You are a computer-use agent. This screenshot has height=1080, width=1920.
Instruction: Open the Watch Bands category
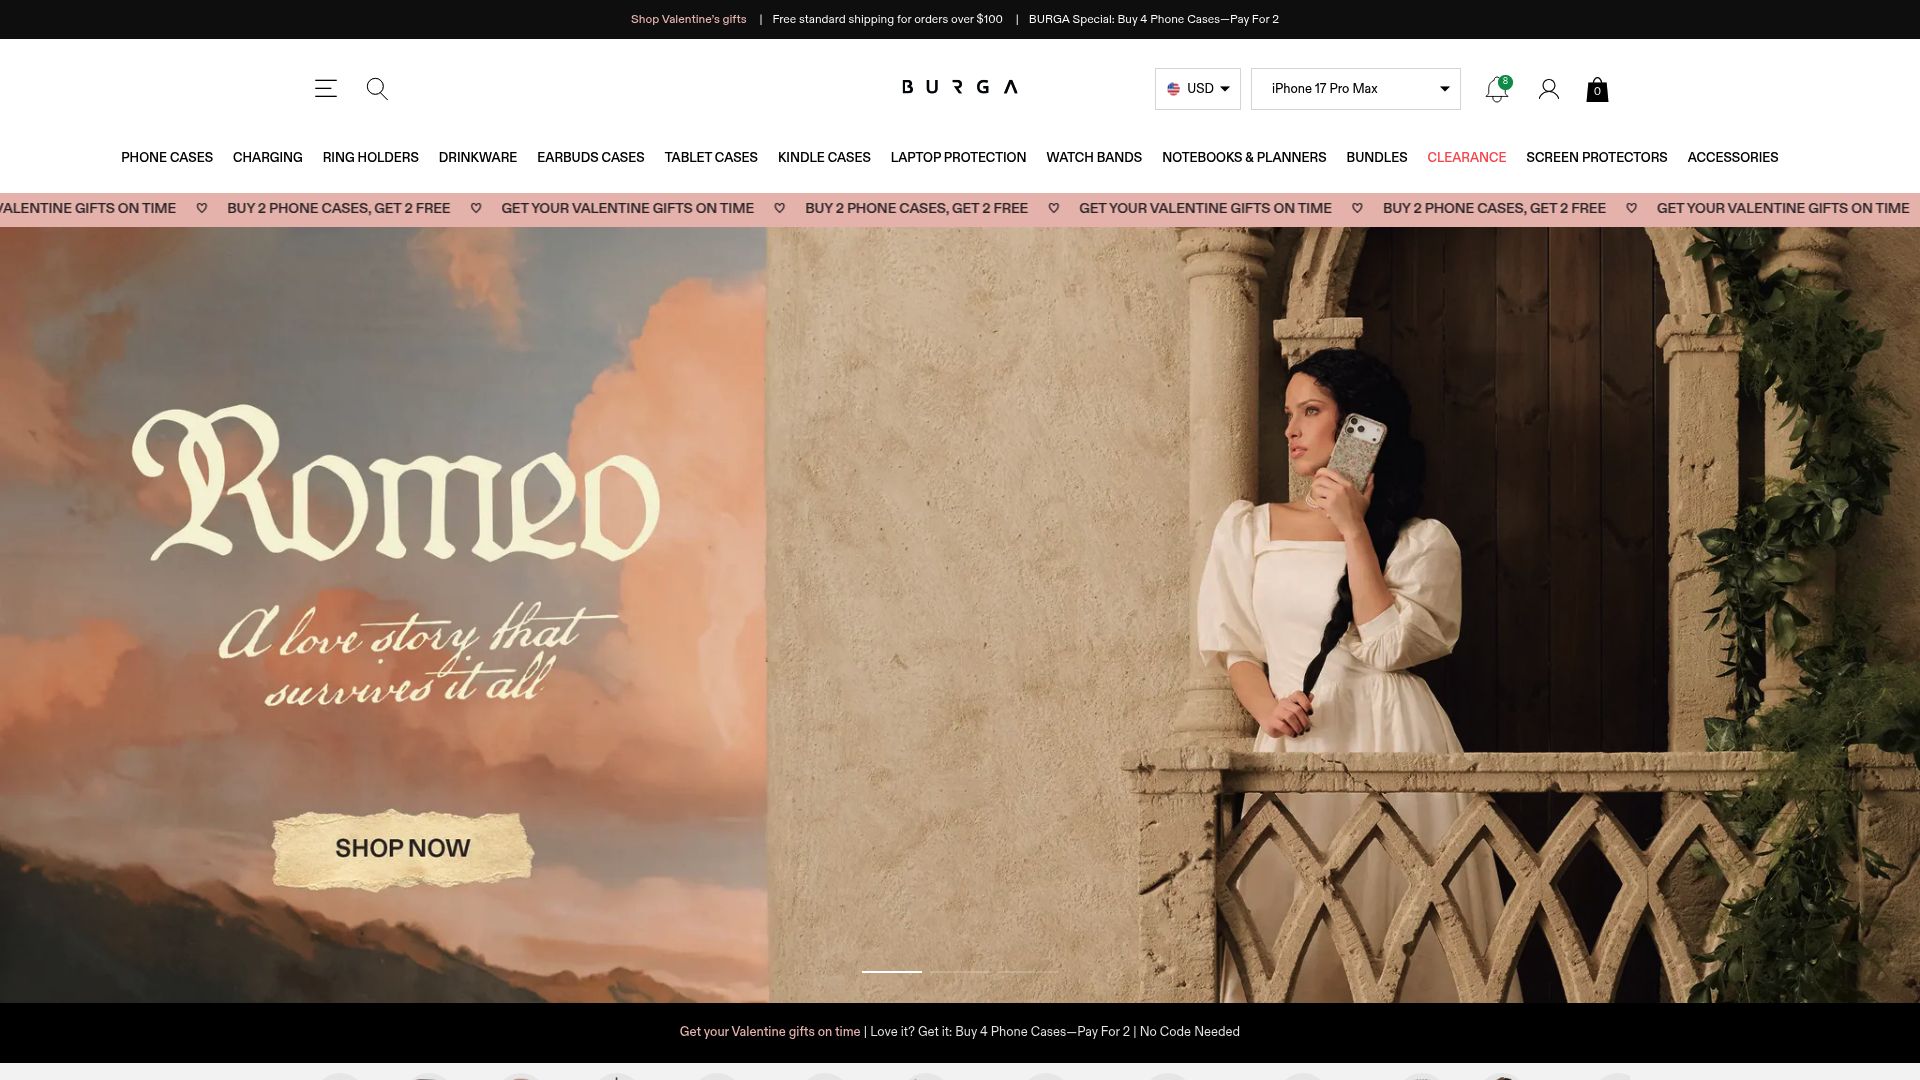coord(1094,157)
